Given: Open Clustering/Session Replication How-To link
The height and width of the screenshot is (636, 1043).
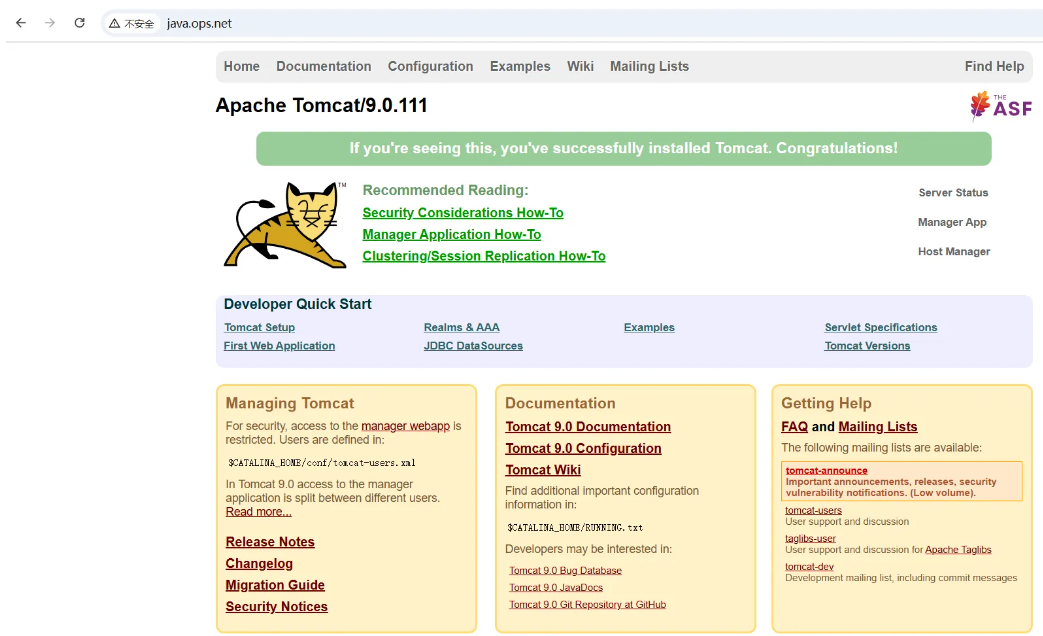Looking at the screenshot, I should coord(483,256).
